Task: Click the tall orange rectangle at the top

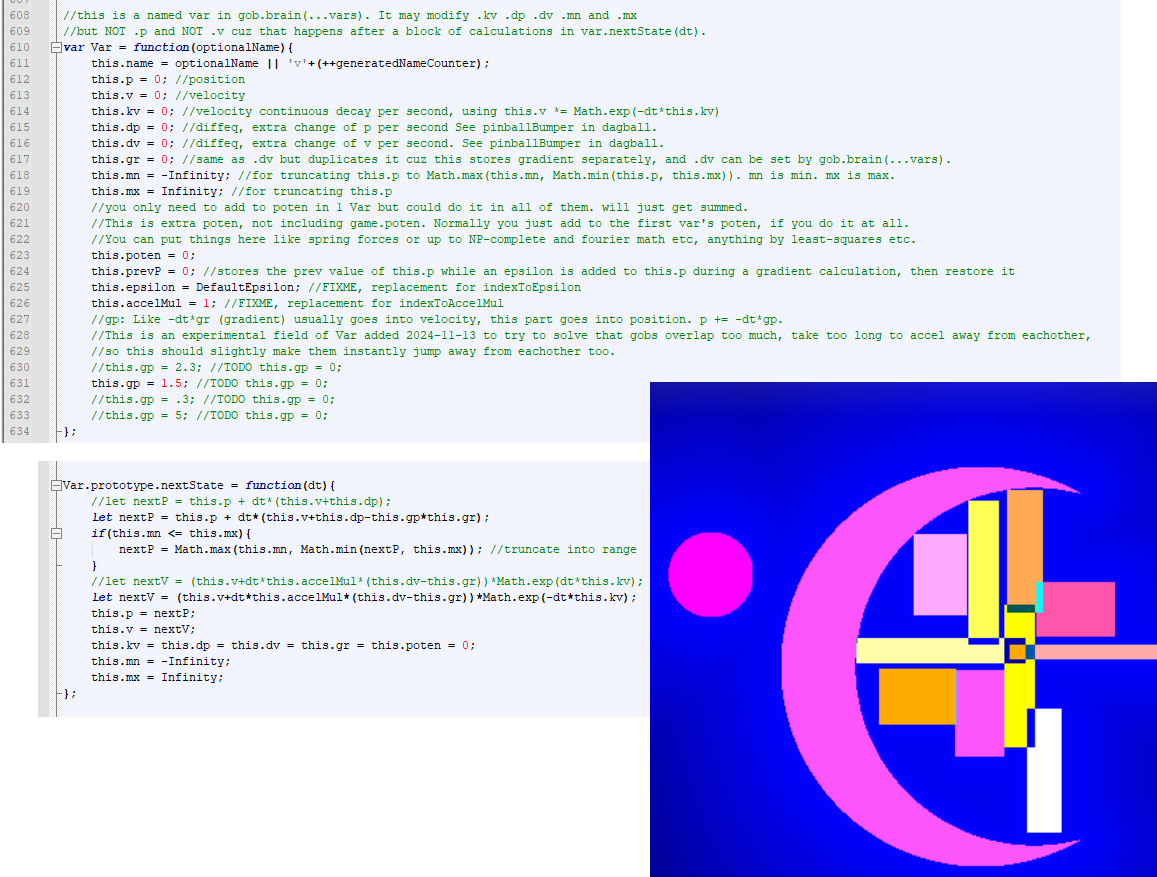Action: click(1025, 548)
